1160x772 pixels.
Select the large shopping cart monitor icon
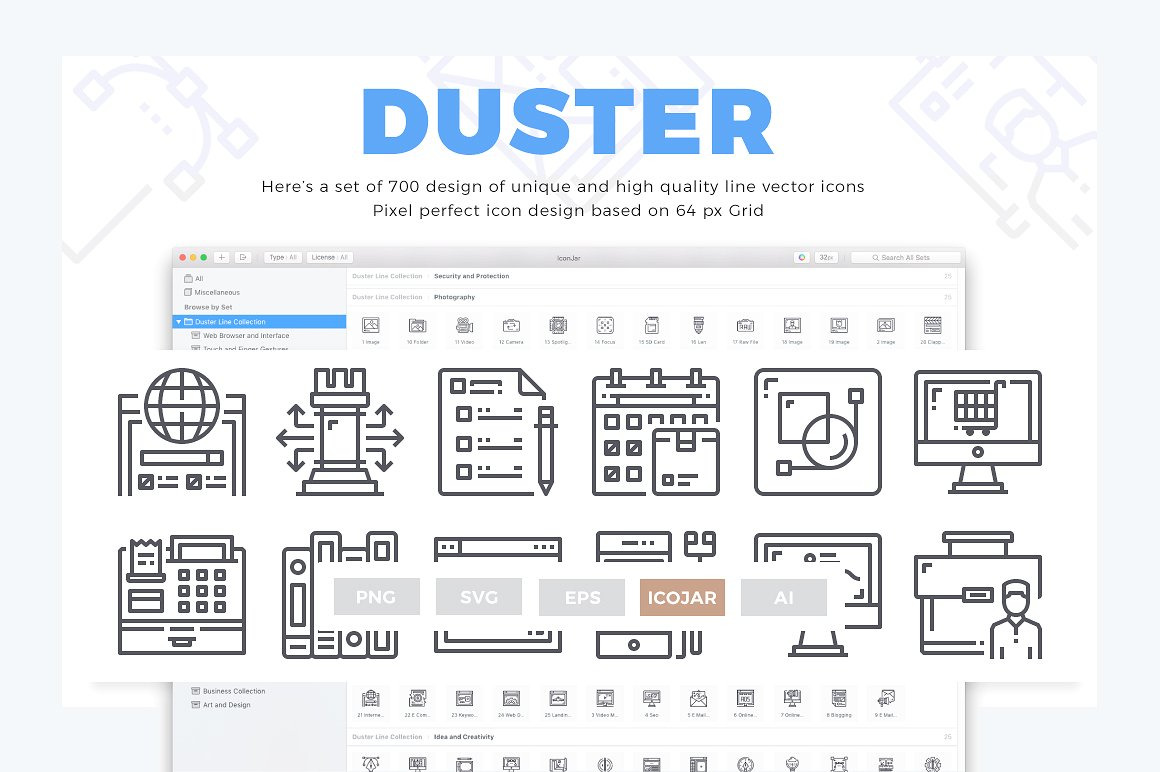977,432
